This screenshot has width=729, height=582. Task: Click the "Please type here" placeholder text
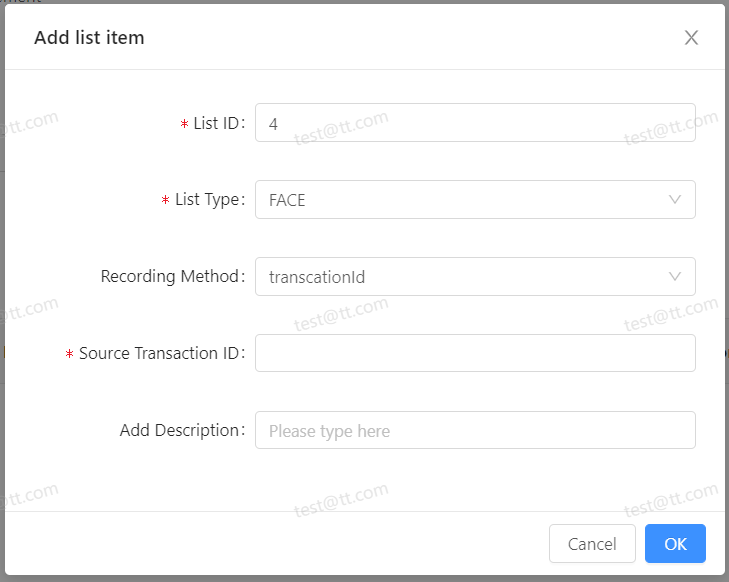click(x=329, y=431)
